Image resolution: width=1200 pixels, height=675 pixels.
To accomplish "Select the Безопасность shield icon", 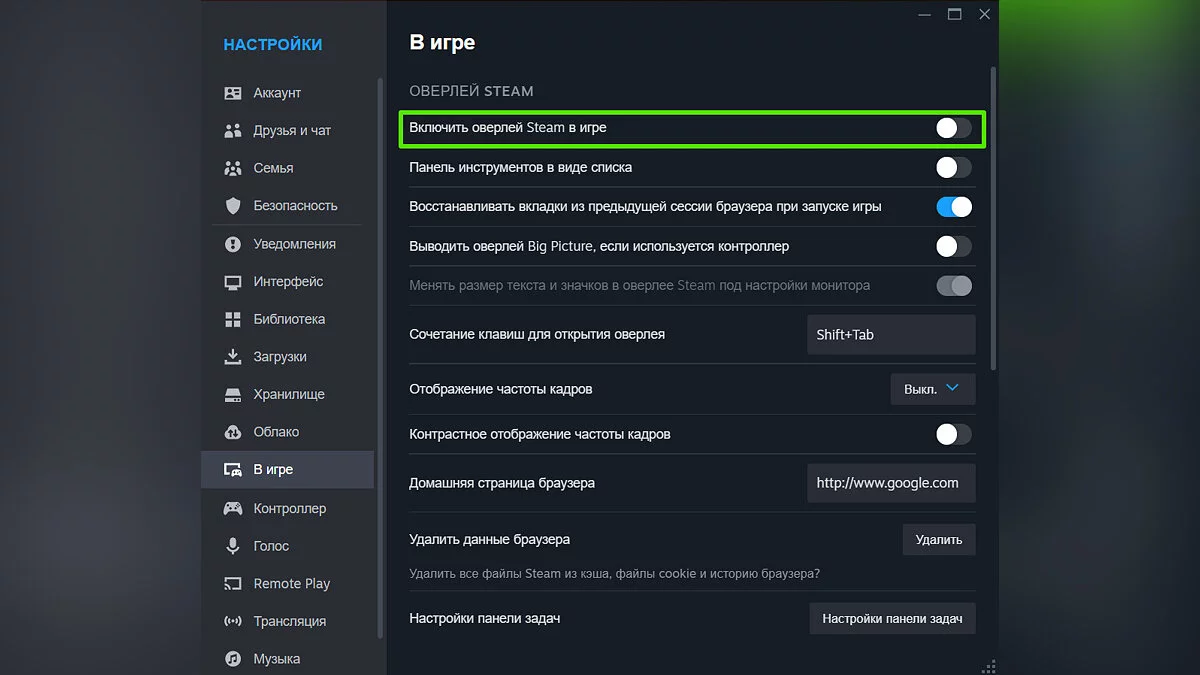I will pos(233,206).
